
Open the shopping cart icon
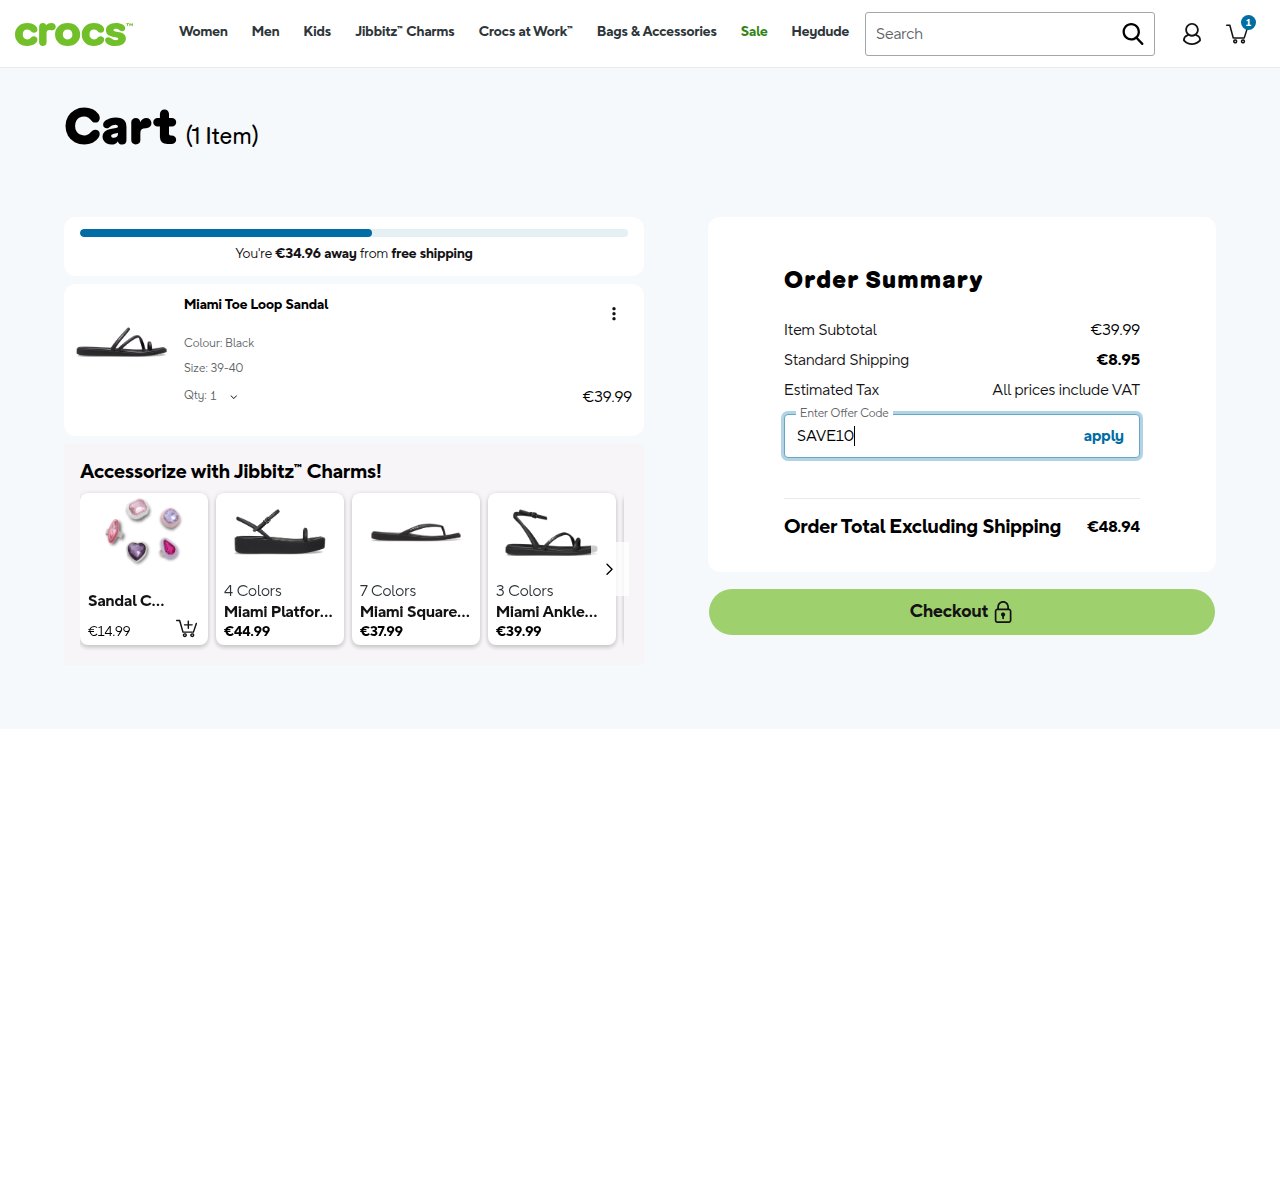(1239, 32)
